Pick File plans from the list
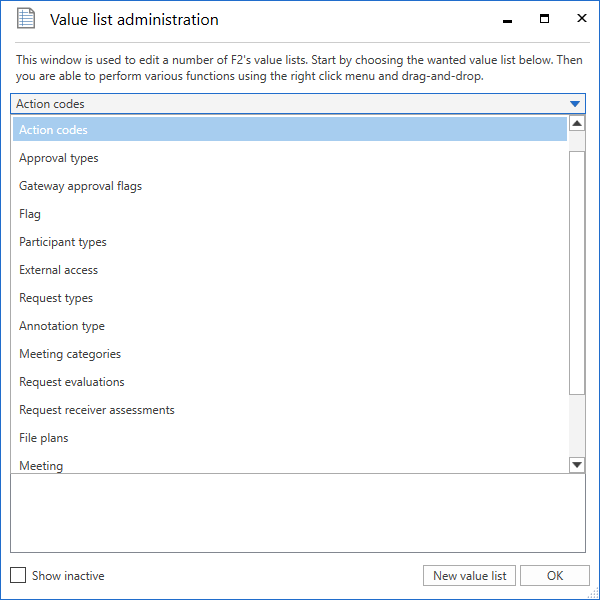600x600 pixels. click(x=44, y=438)
